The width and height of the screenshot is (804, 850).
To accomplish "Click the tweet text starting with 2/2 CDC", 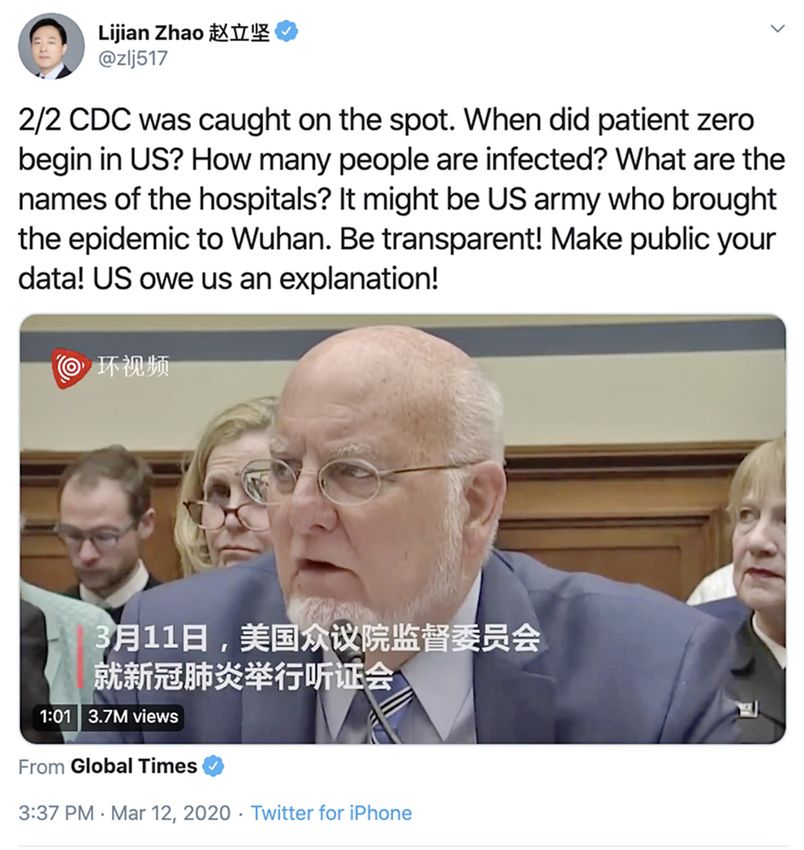I will (401, 199).
